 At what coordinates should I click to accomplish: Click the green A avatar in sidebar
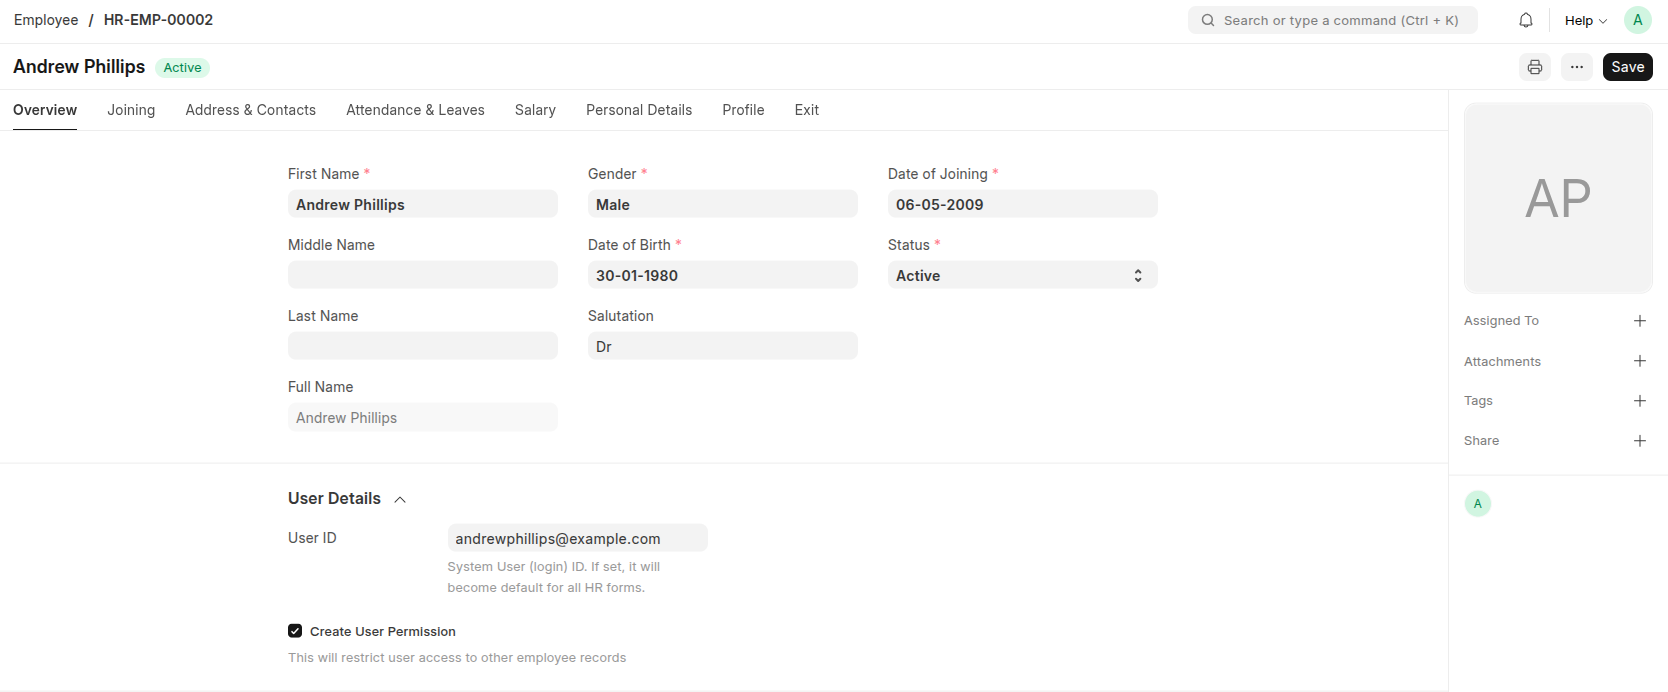[1478, 504]
